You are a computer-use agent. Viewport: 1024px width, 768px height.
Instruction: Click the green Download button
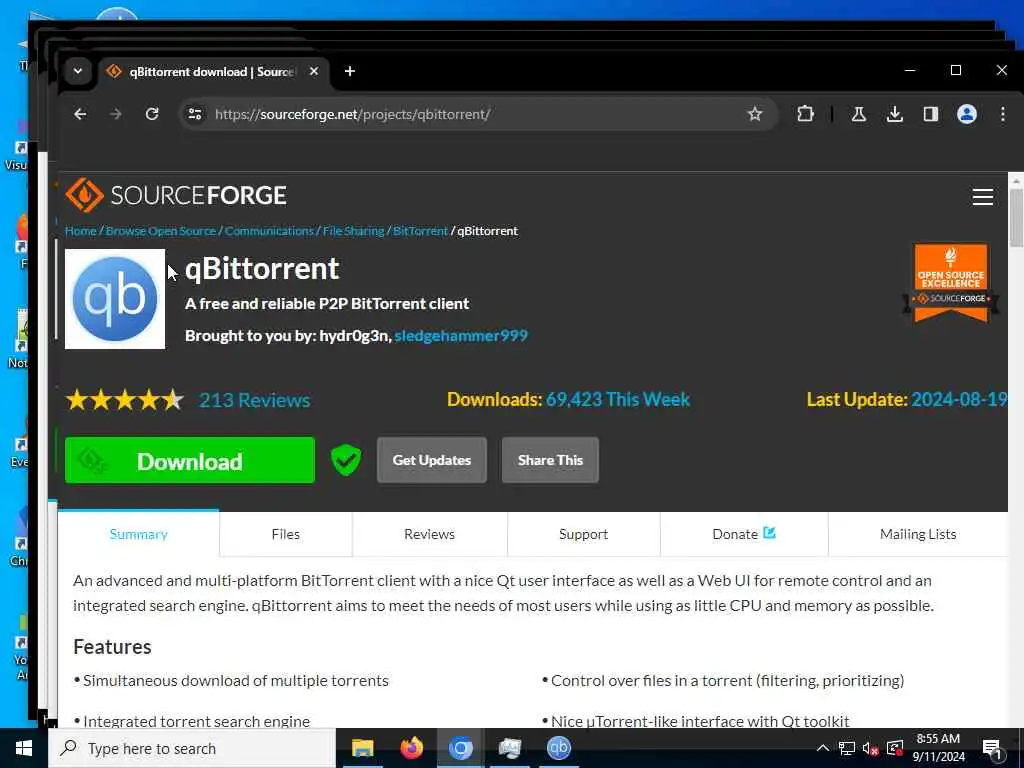click(x=189, y=460)
